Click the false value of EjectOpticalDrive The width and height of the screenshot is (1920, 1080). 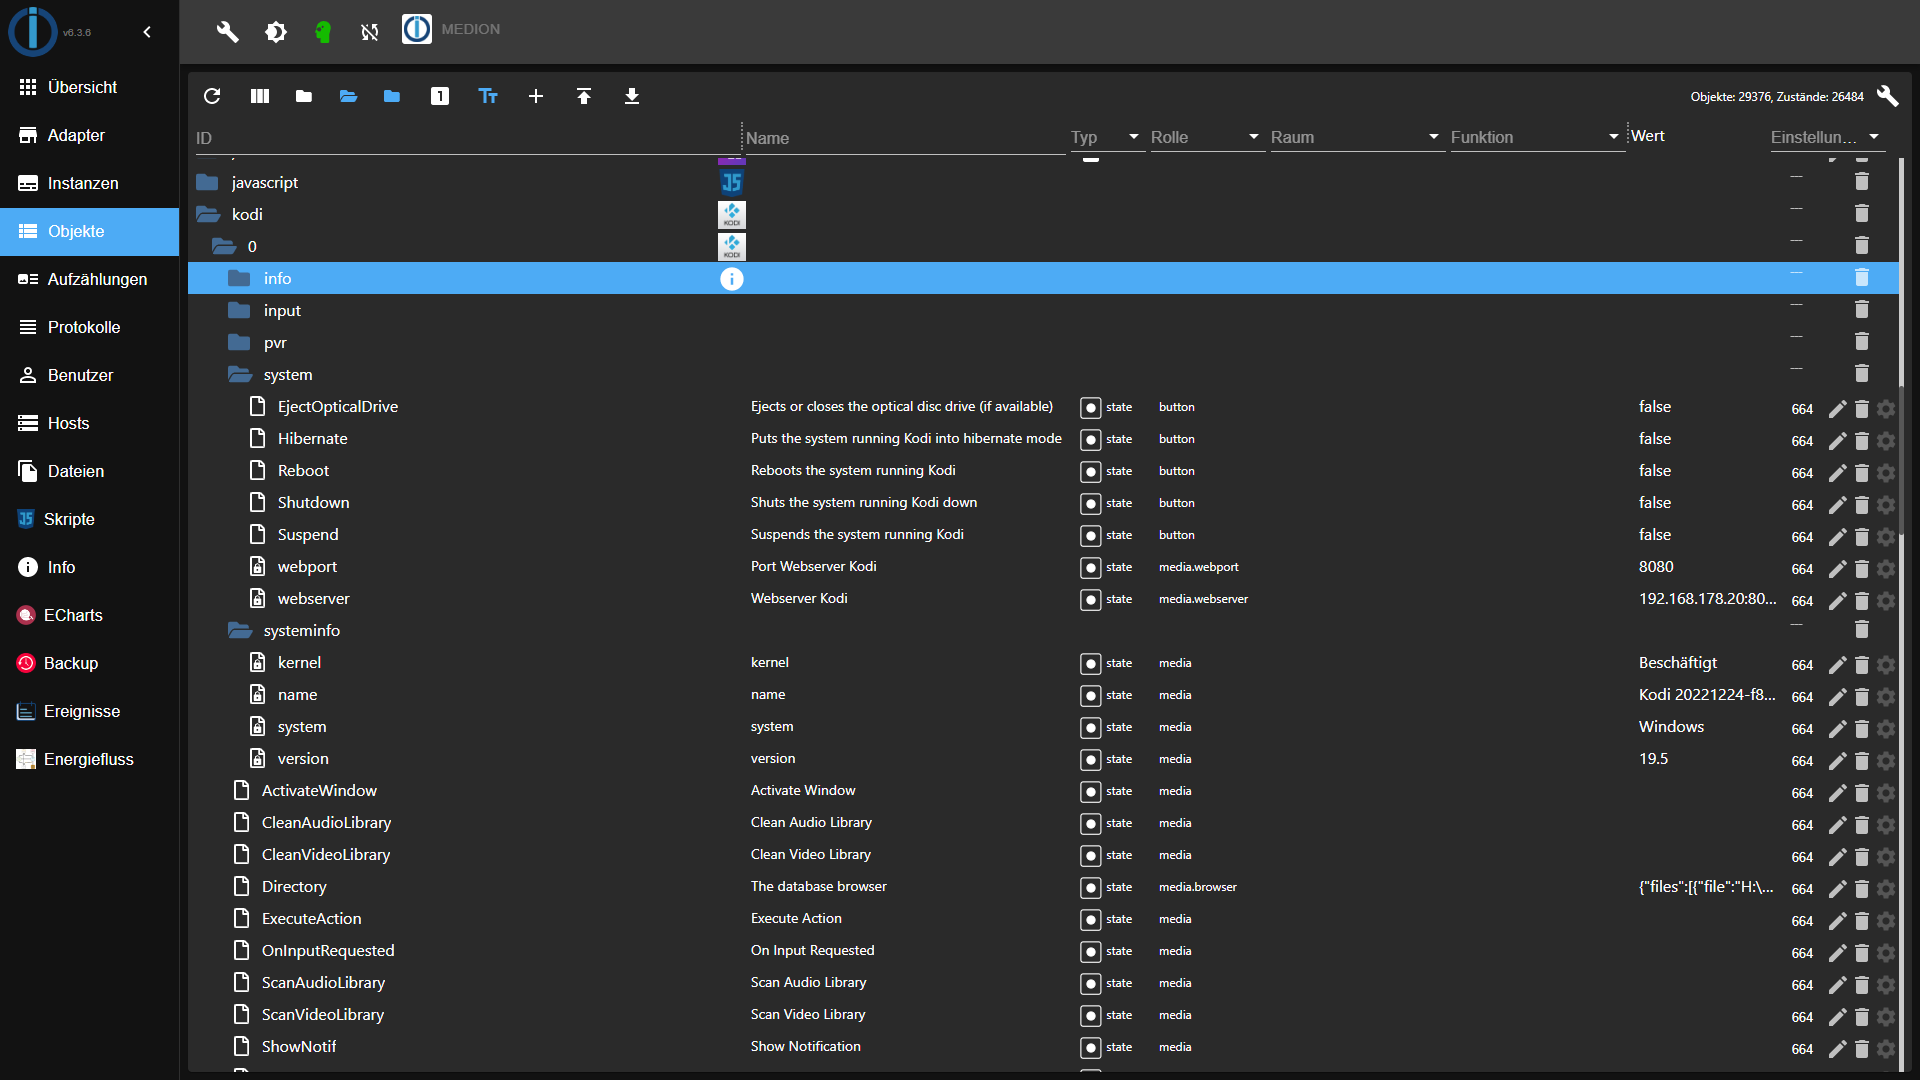pos(1655,407)
